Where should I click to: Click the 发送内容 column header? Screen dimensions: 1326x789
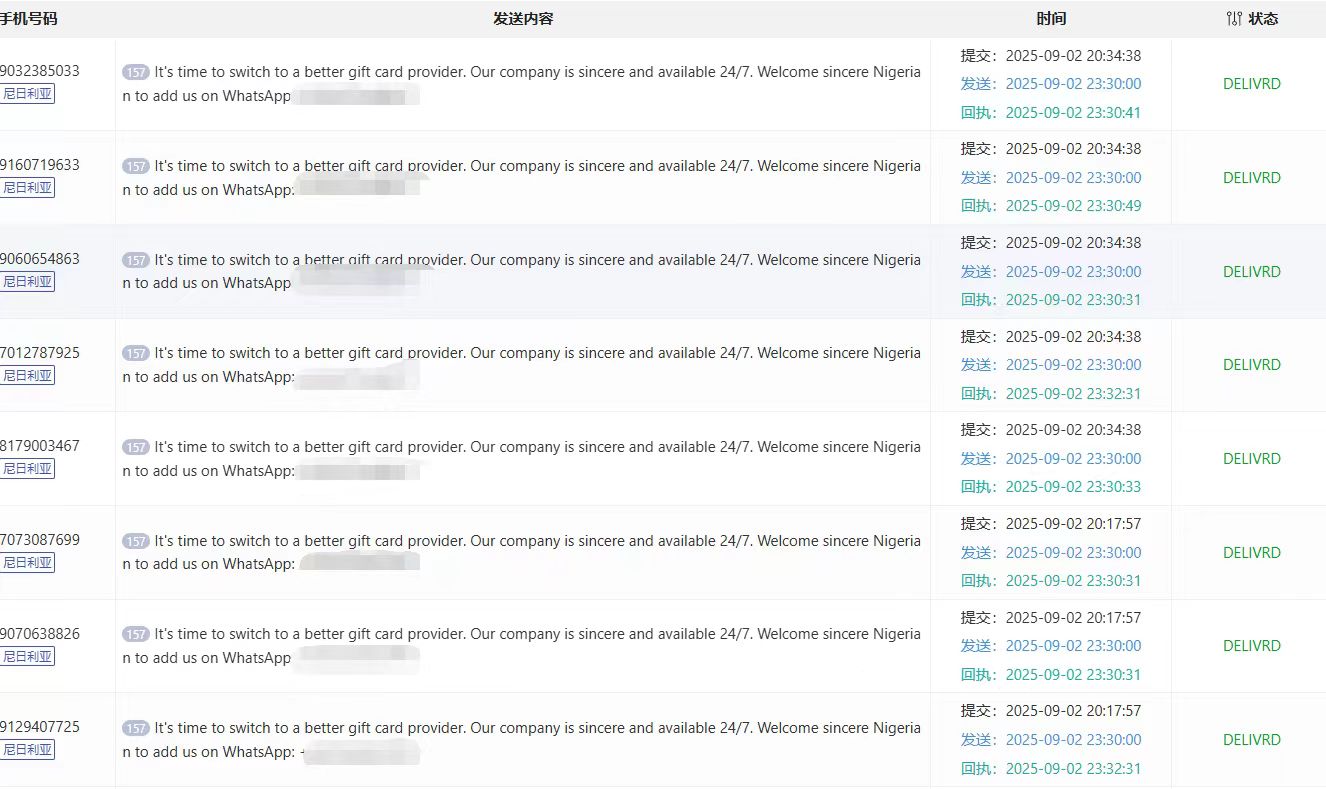523,19
